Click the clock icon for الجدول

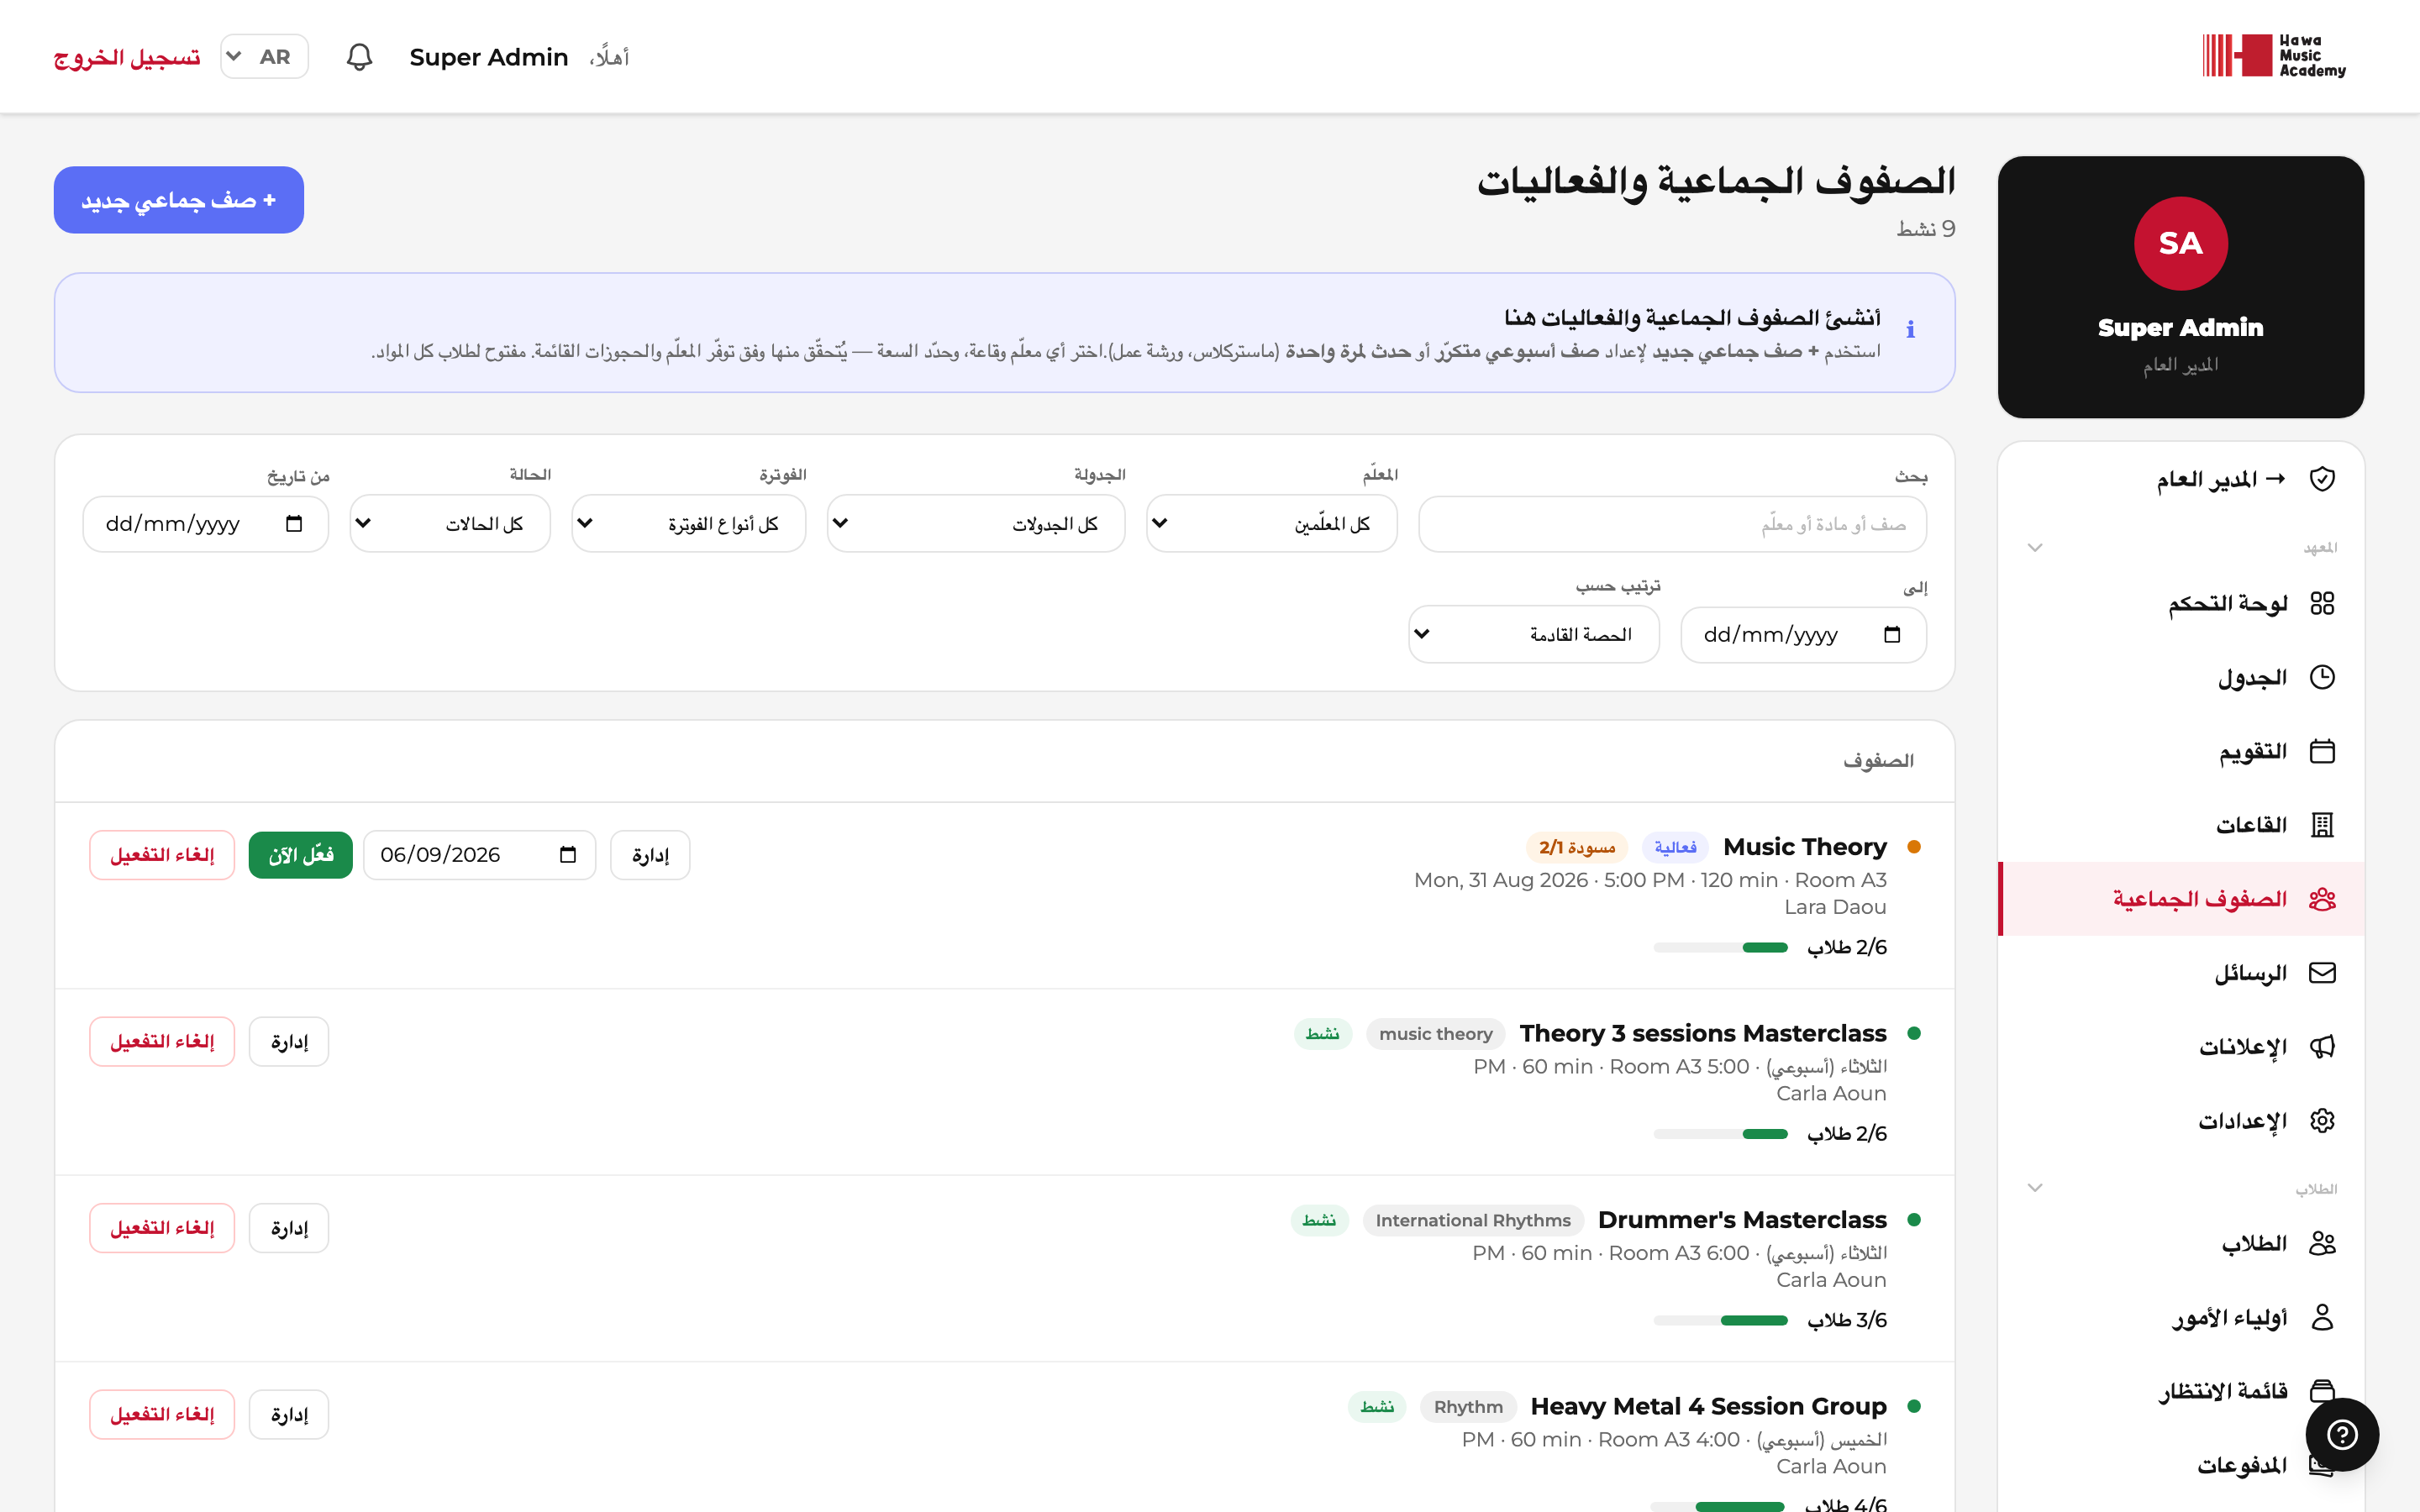pyautogui.click(x=2322, y=677)
